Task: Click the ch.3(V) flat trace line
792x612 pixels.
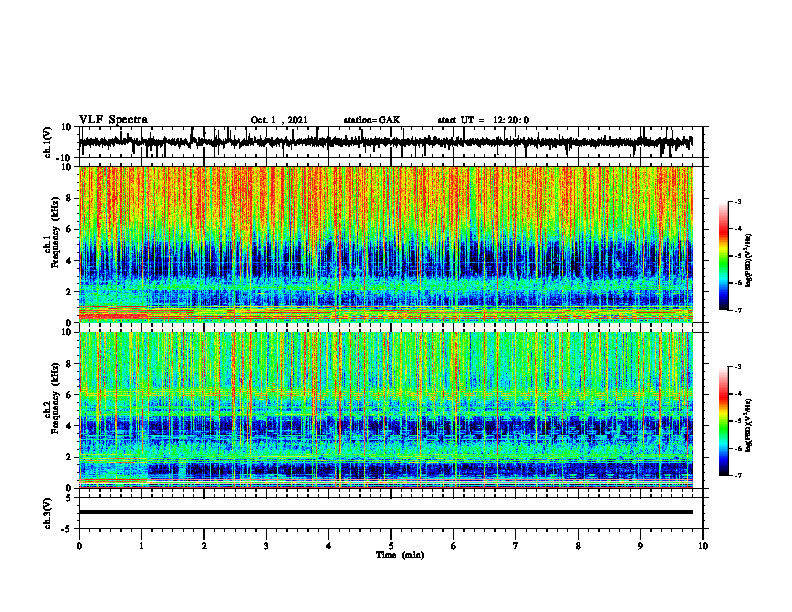Action: click(x=386, y=512)
